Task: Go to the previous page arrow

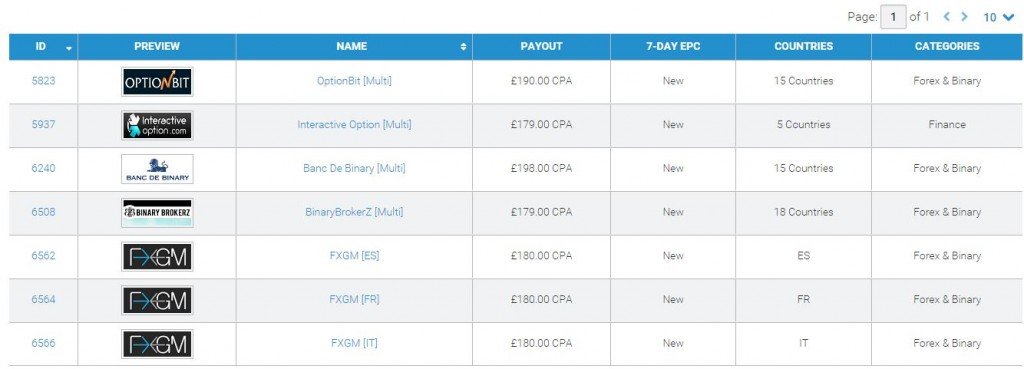Action: click(x=946, y=17)
